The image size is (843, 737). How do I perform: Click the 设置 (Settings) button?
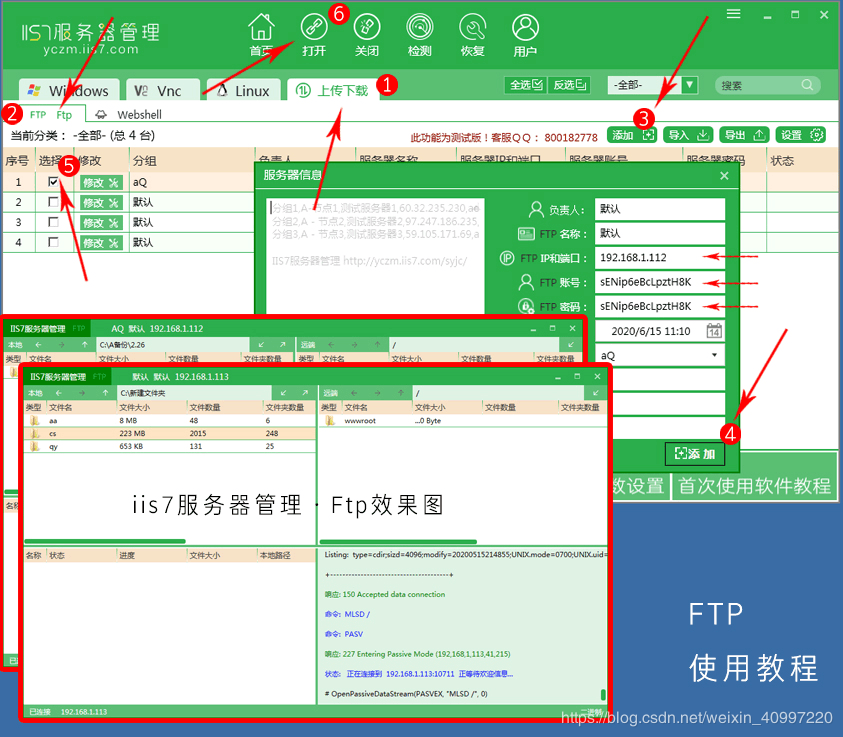click(801, 135)
